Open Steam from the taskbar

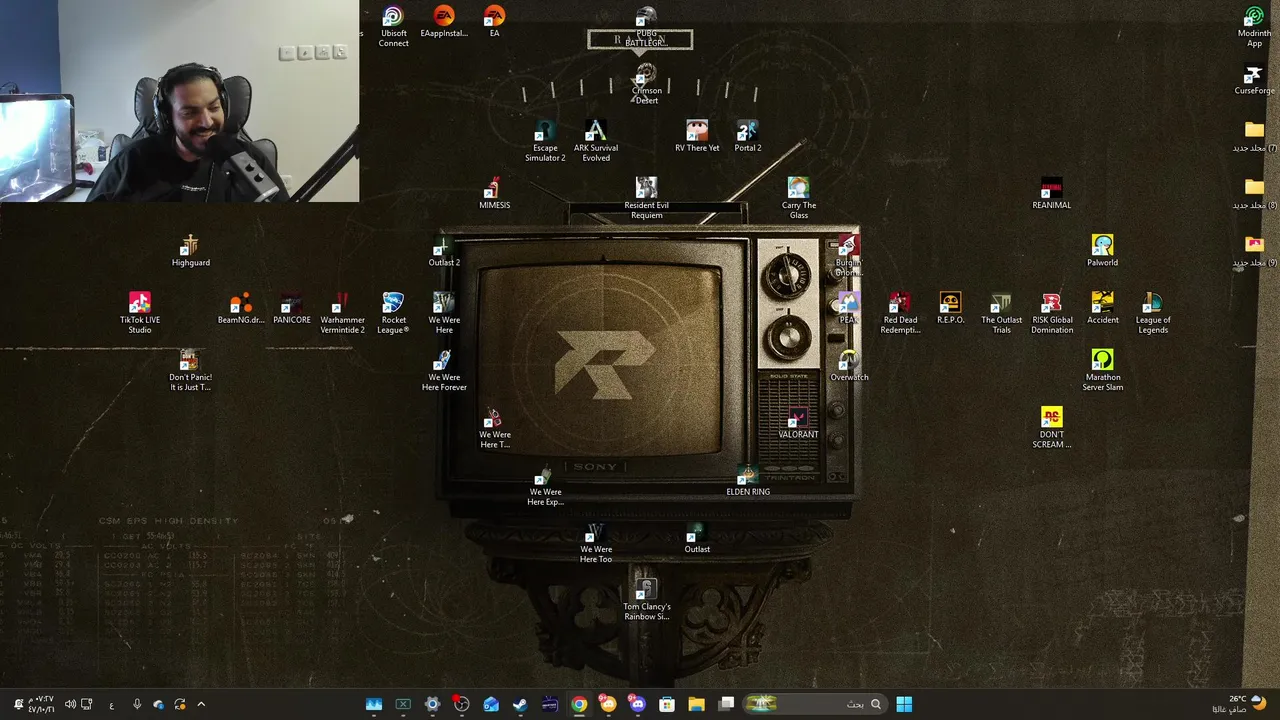pyautogui.click(x=520, y=704)
